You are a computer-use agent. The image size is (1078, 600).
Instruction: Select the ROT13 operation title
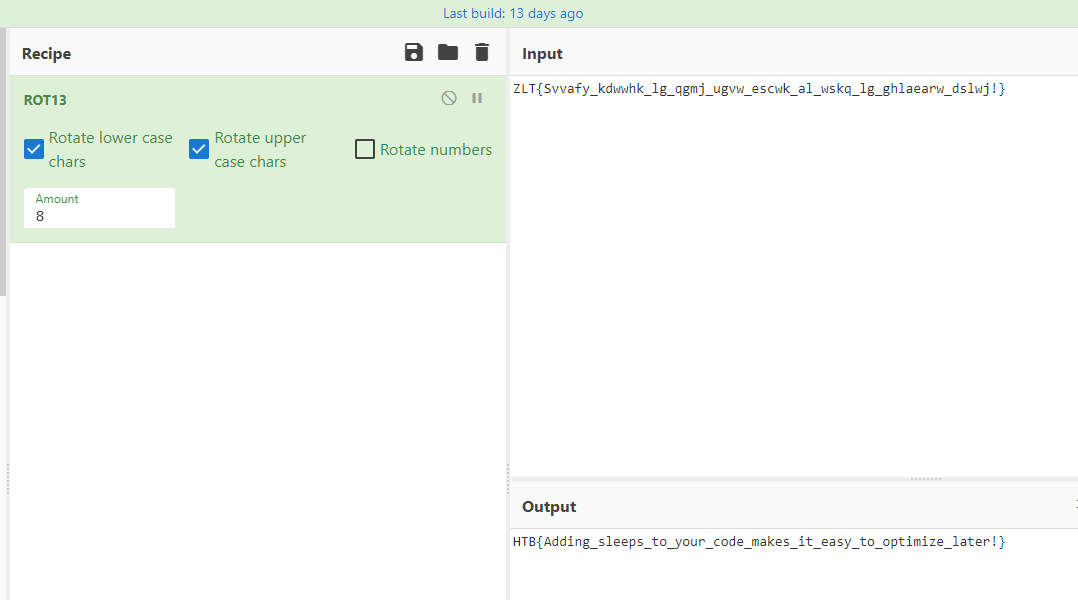tap(45, 100)
